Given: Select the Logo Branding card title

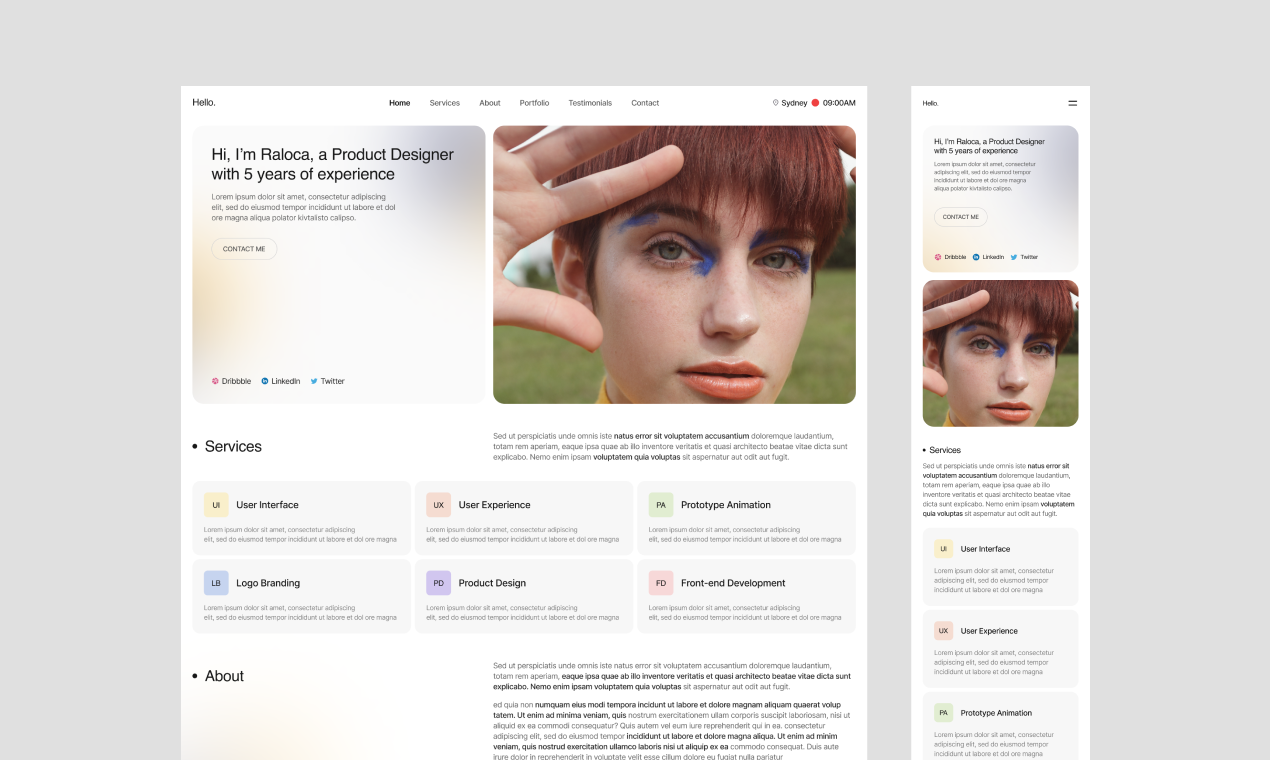Looking at the screenshot, I should click(268, 583).
